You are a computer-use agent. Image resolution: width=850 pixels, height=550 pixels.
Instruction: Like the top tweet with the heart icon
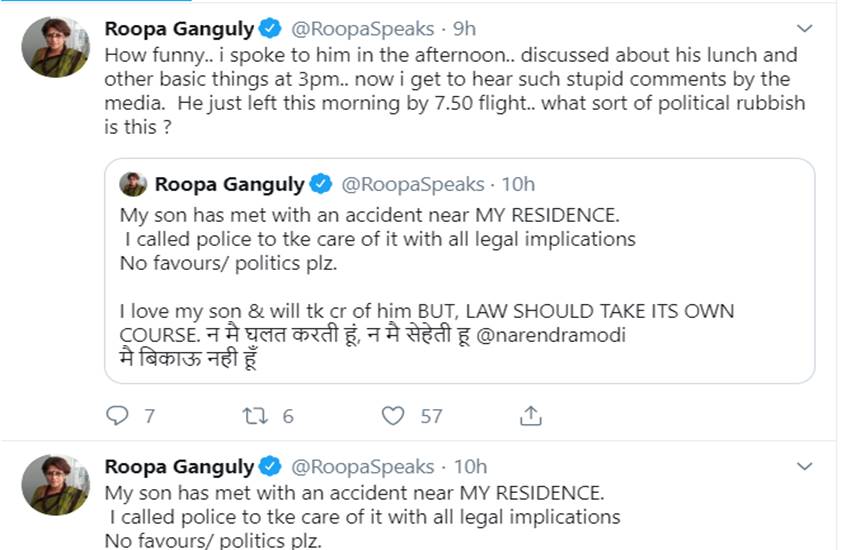[394, 415]
